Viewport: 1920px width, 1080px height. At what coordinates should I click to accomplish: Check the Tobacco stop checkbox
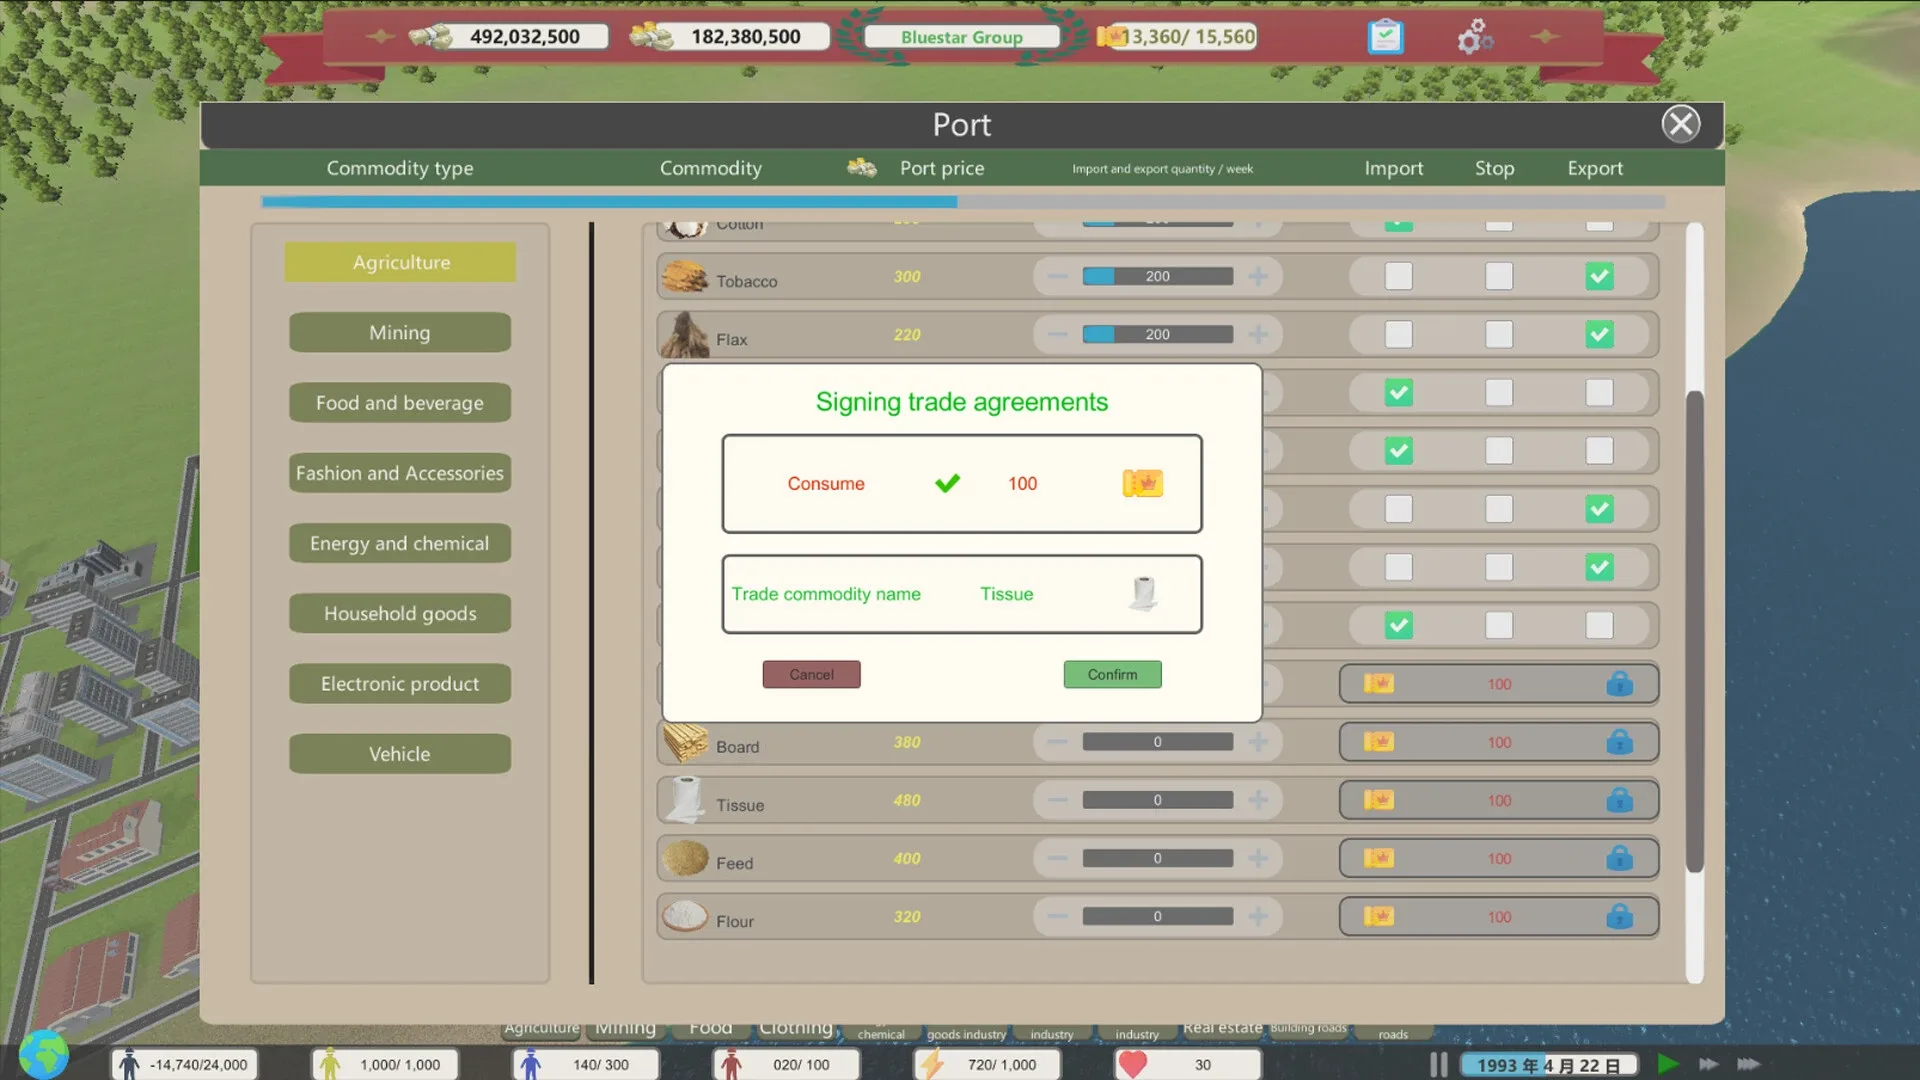tap(1498, 277)
